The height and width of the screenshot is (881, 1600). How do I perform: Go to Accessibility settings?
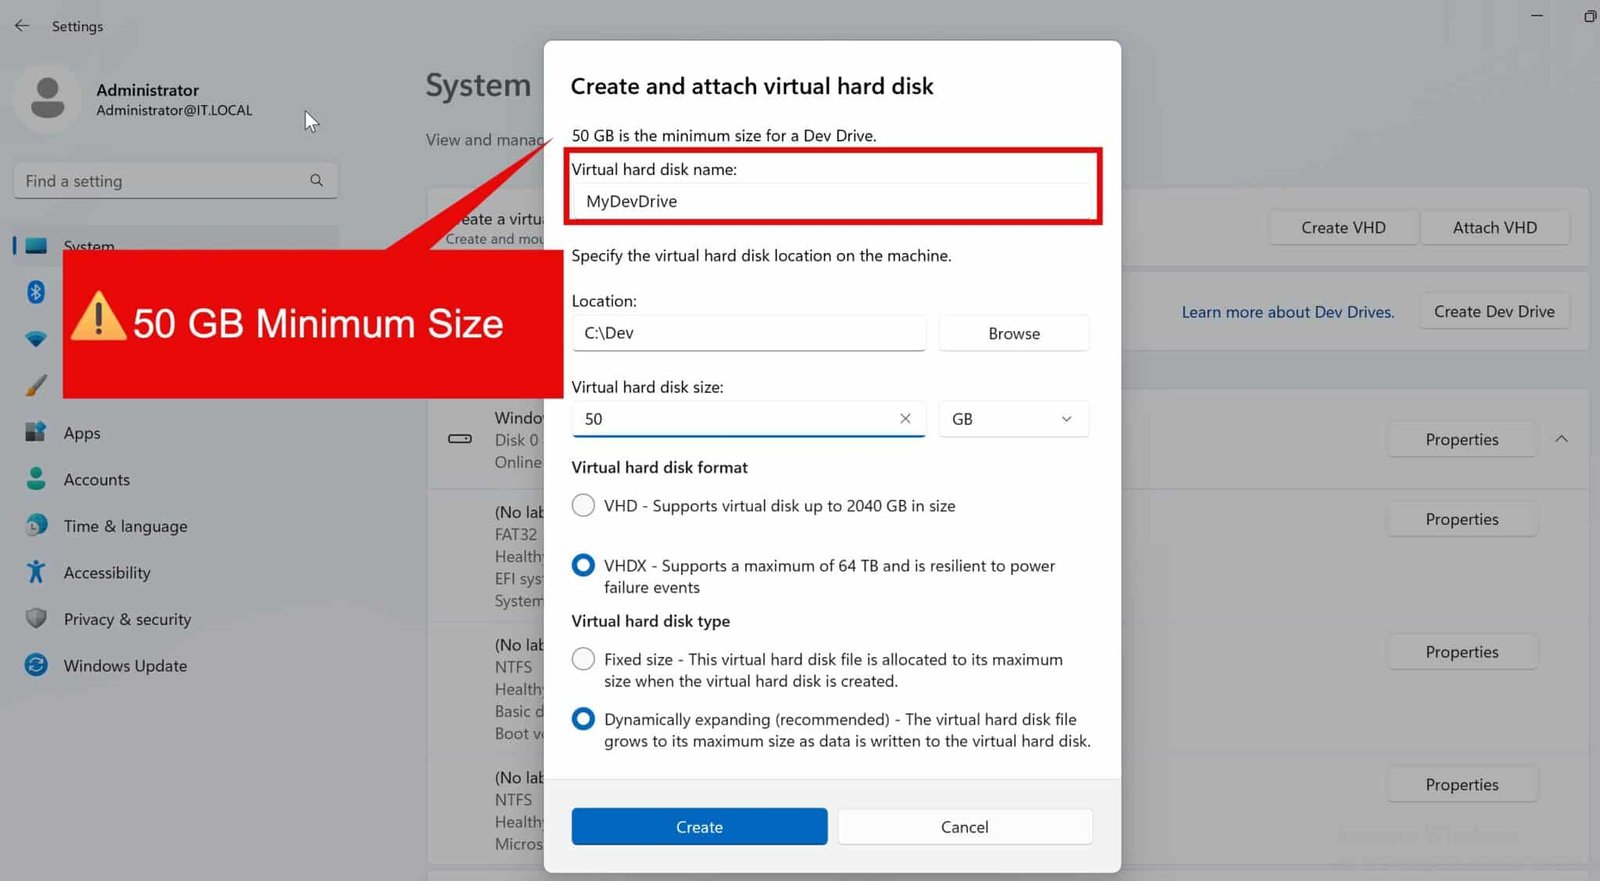pos(107,572)
